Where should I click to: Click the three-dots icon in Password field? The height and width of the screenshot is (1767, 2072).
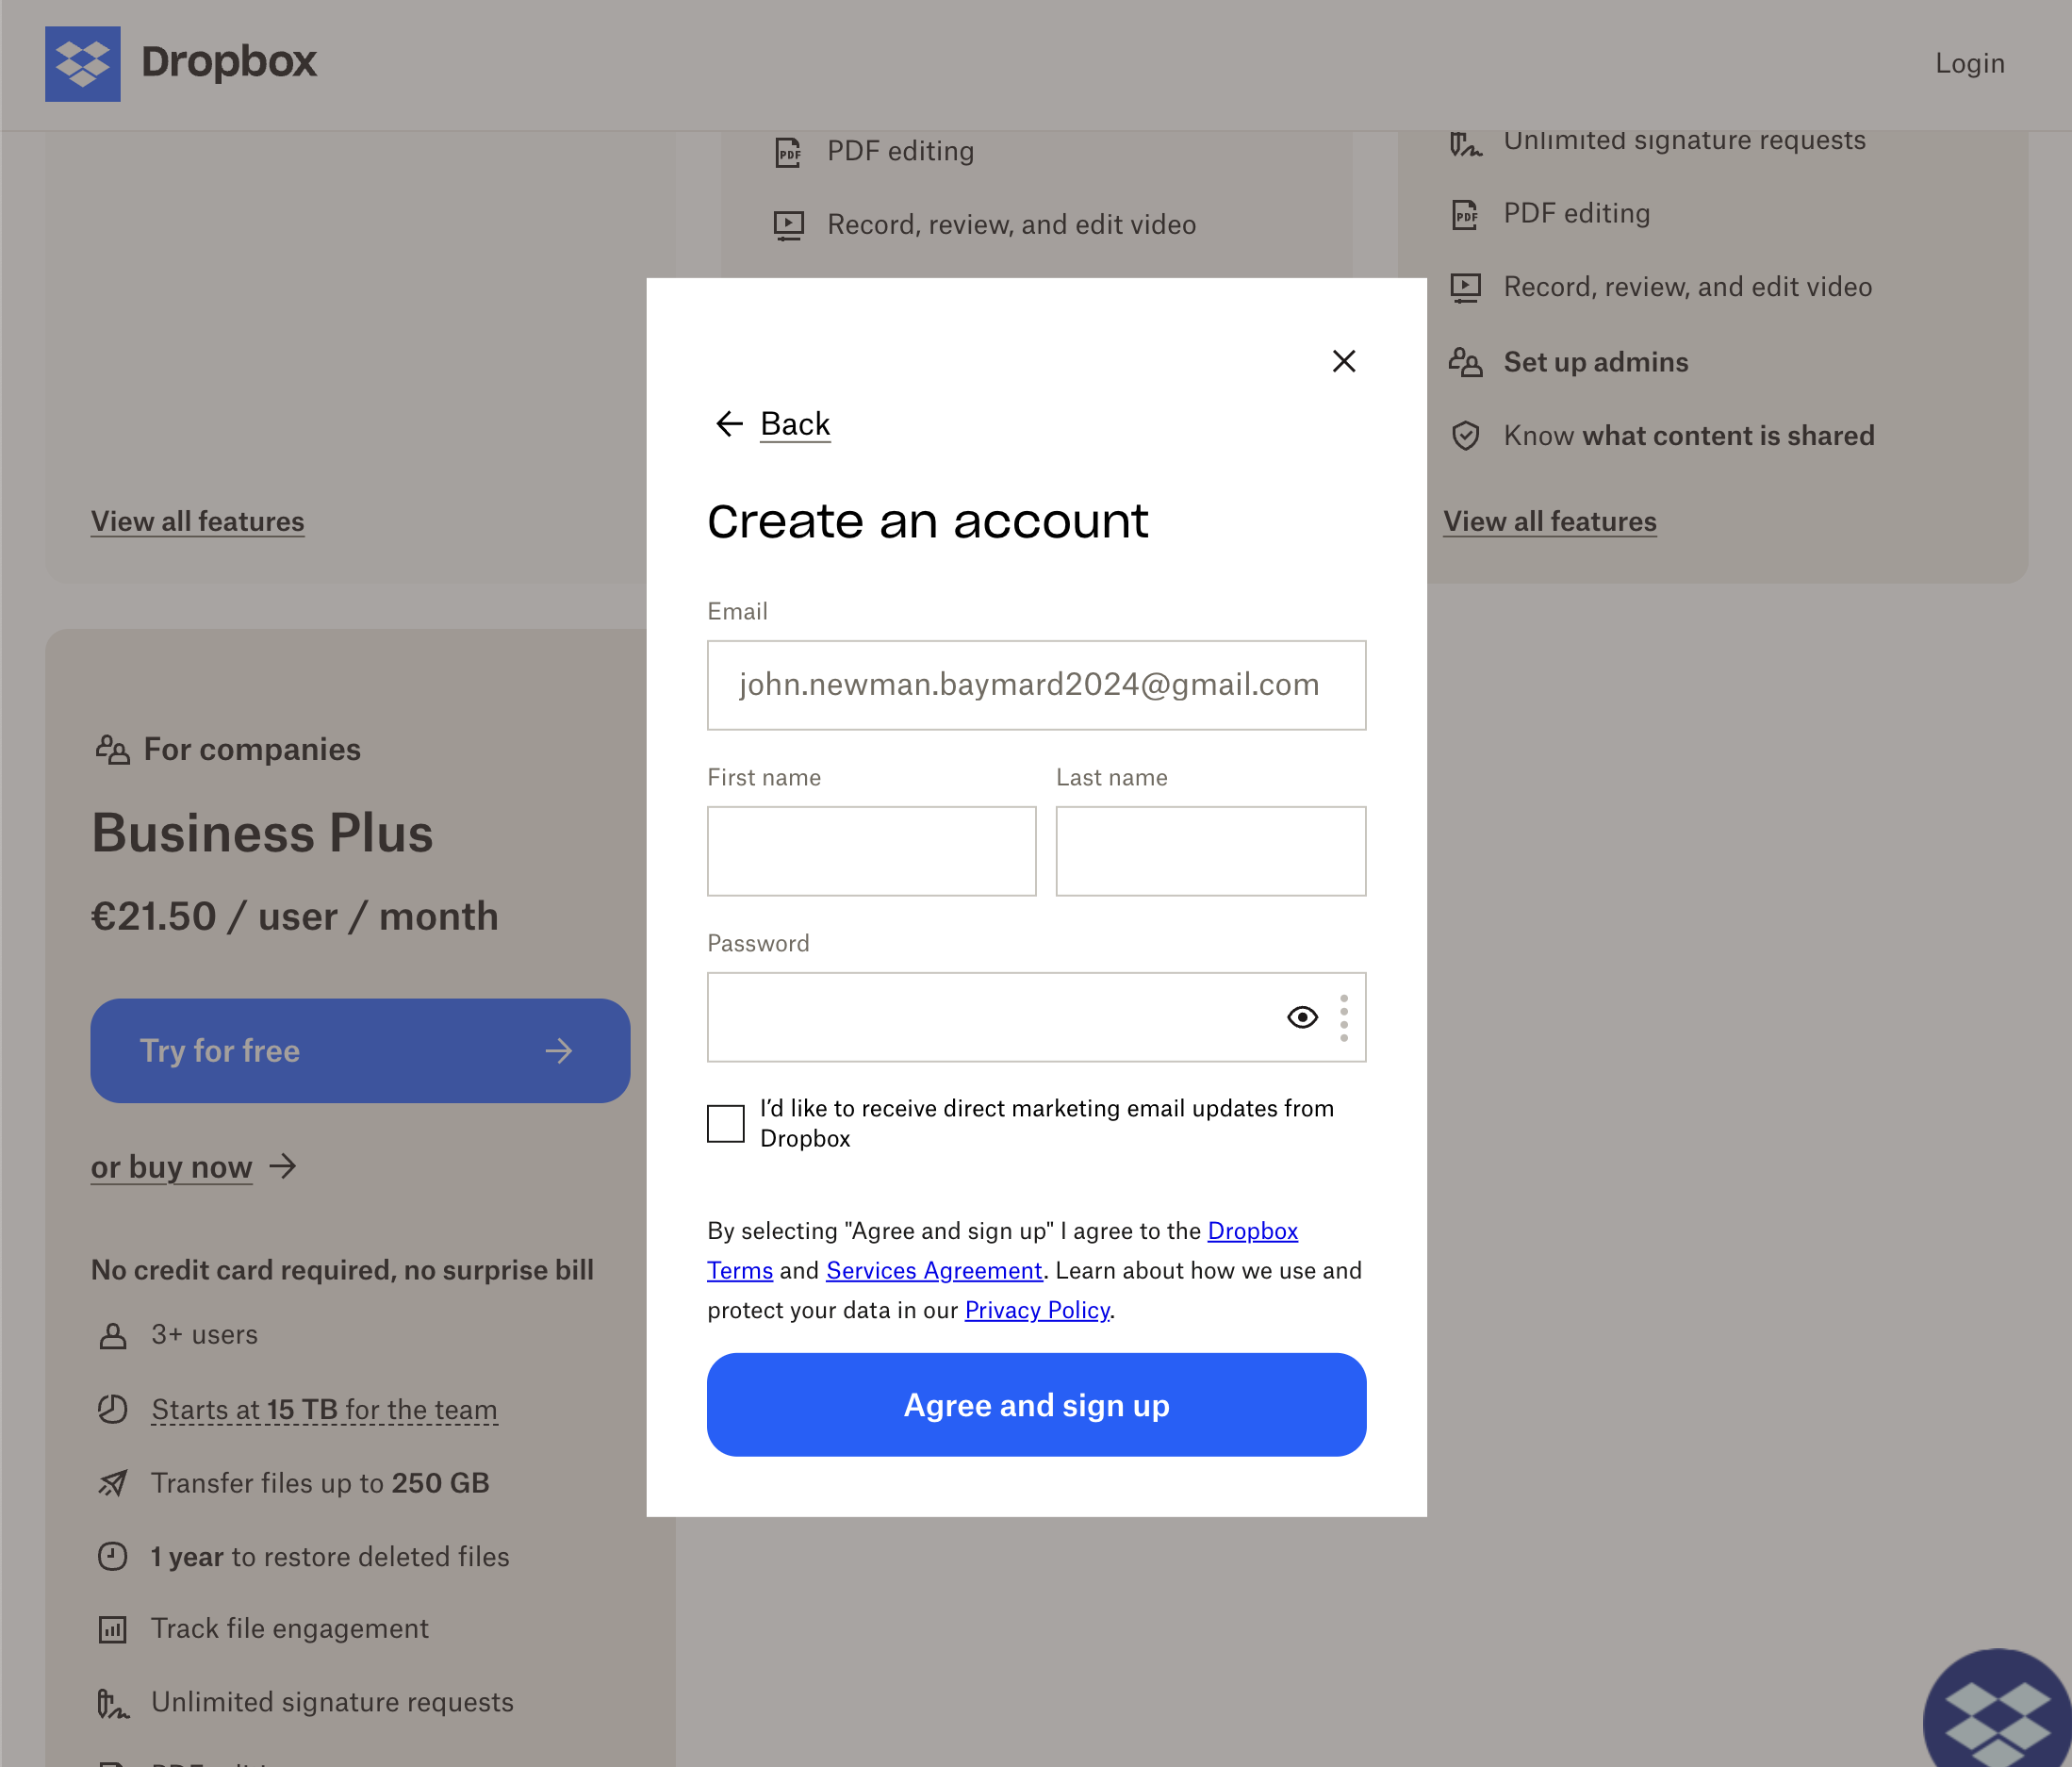coord(1343,1017)
